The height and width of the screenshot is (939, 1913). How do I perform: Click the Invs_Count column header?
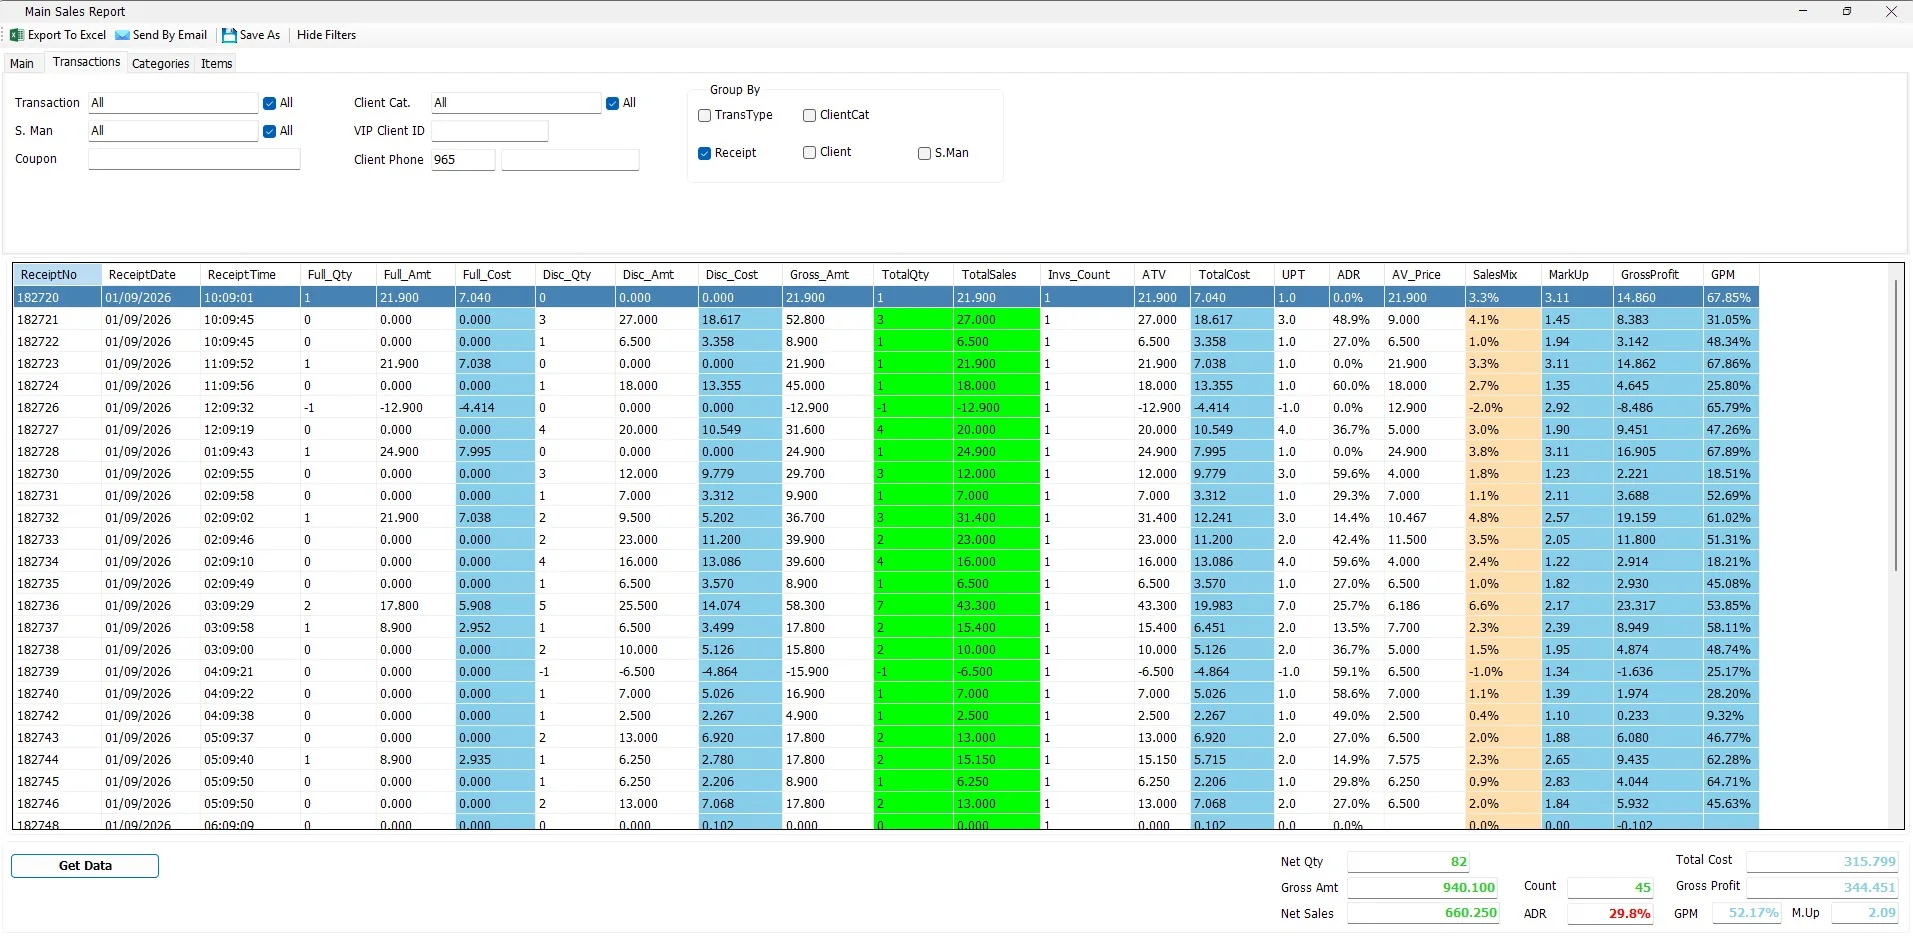(x=1087, y=275)
